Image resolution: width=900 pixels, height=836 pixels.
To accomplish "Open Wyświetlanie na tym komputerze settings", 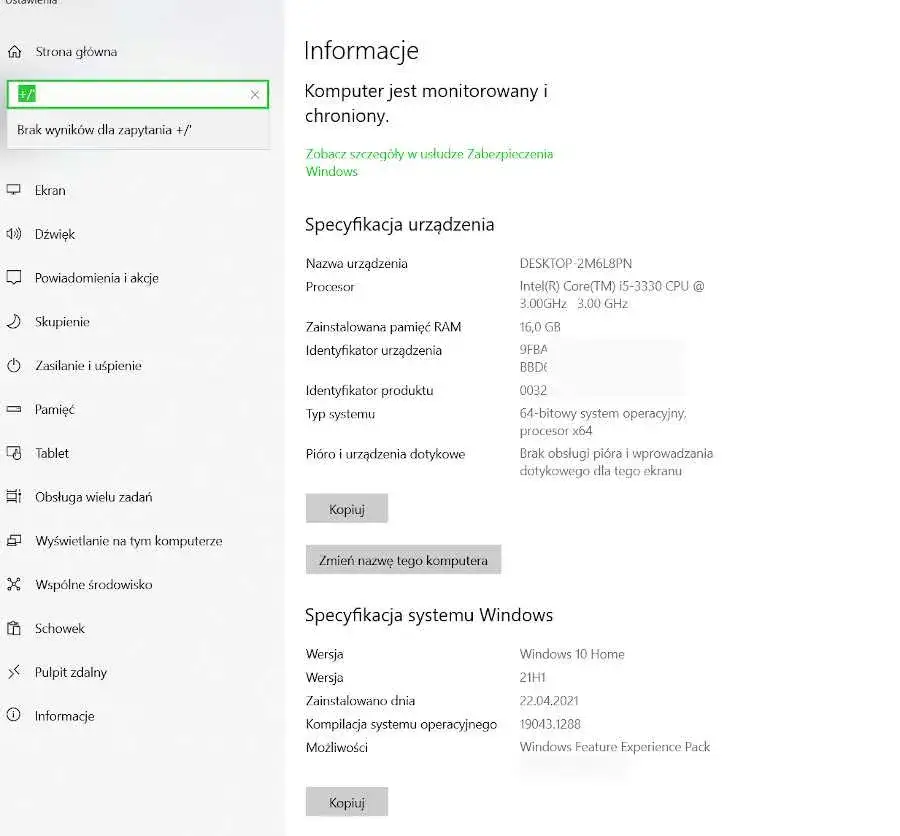I will 128,541.
